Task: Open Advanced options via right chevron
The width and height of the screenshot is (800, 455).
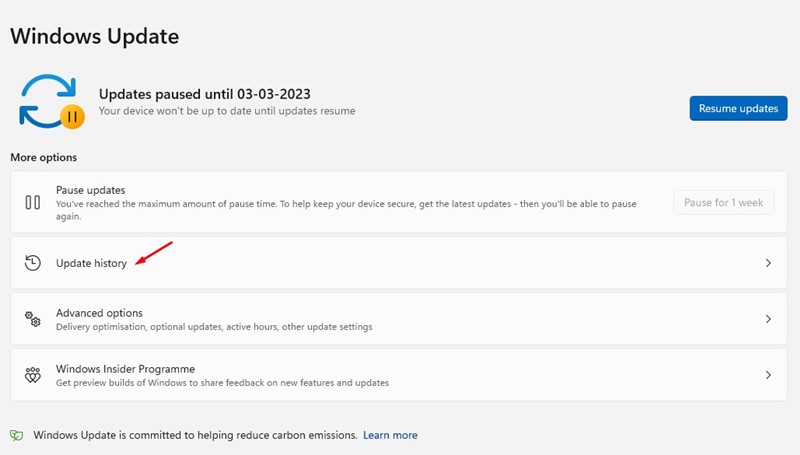Action: [x=768, y=319]
